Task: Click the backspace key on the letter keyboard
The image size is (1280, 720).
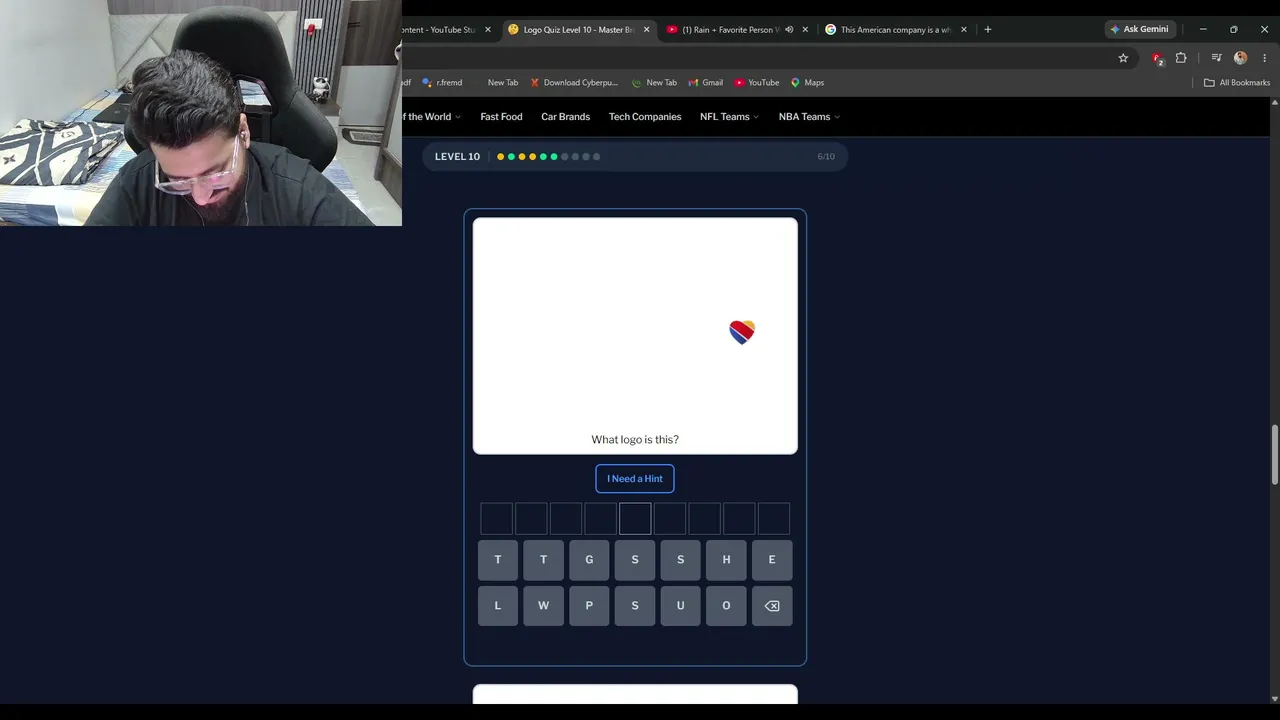Action: point(772,606)
